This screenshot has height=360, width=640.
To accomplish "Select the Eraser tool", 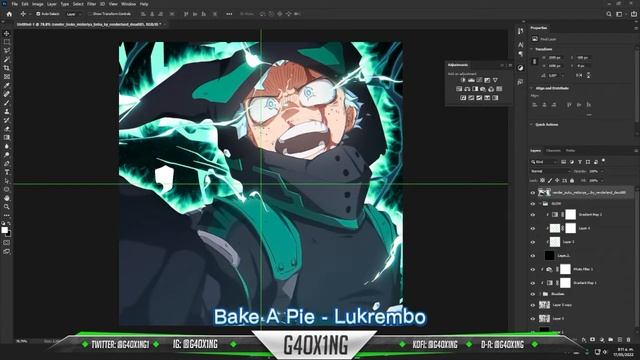I will click(x=7, y=129).
